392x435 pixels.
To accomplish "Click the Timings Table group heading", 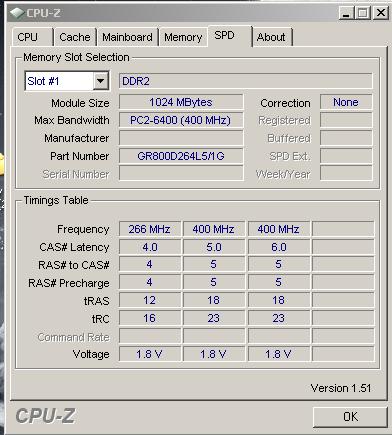I will tap(56, 200).
